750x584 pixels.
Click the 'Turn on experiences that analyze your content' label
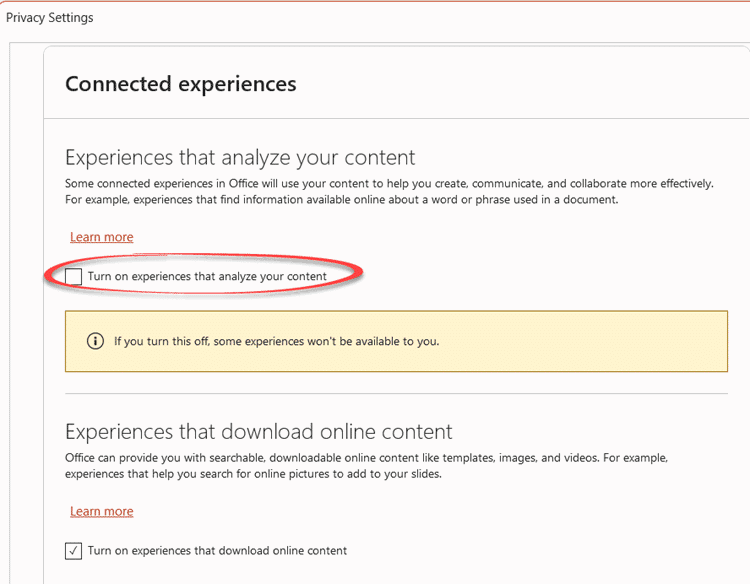click(207, 276)
